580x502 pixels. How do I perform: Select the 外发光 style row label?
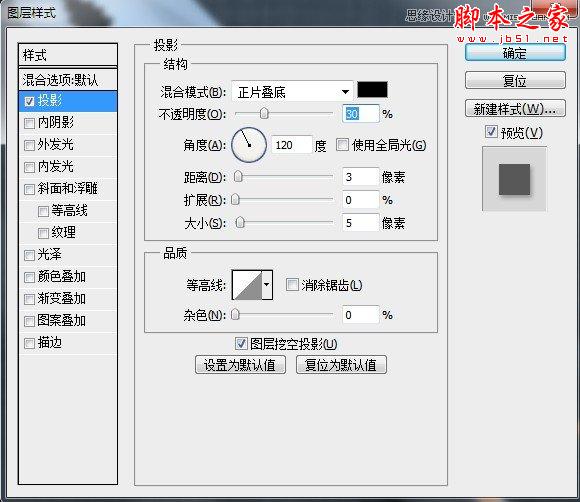coord(55,145)
